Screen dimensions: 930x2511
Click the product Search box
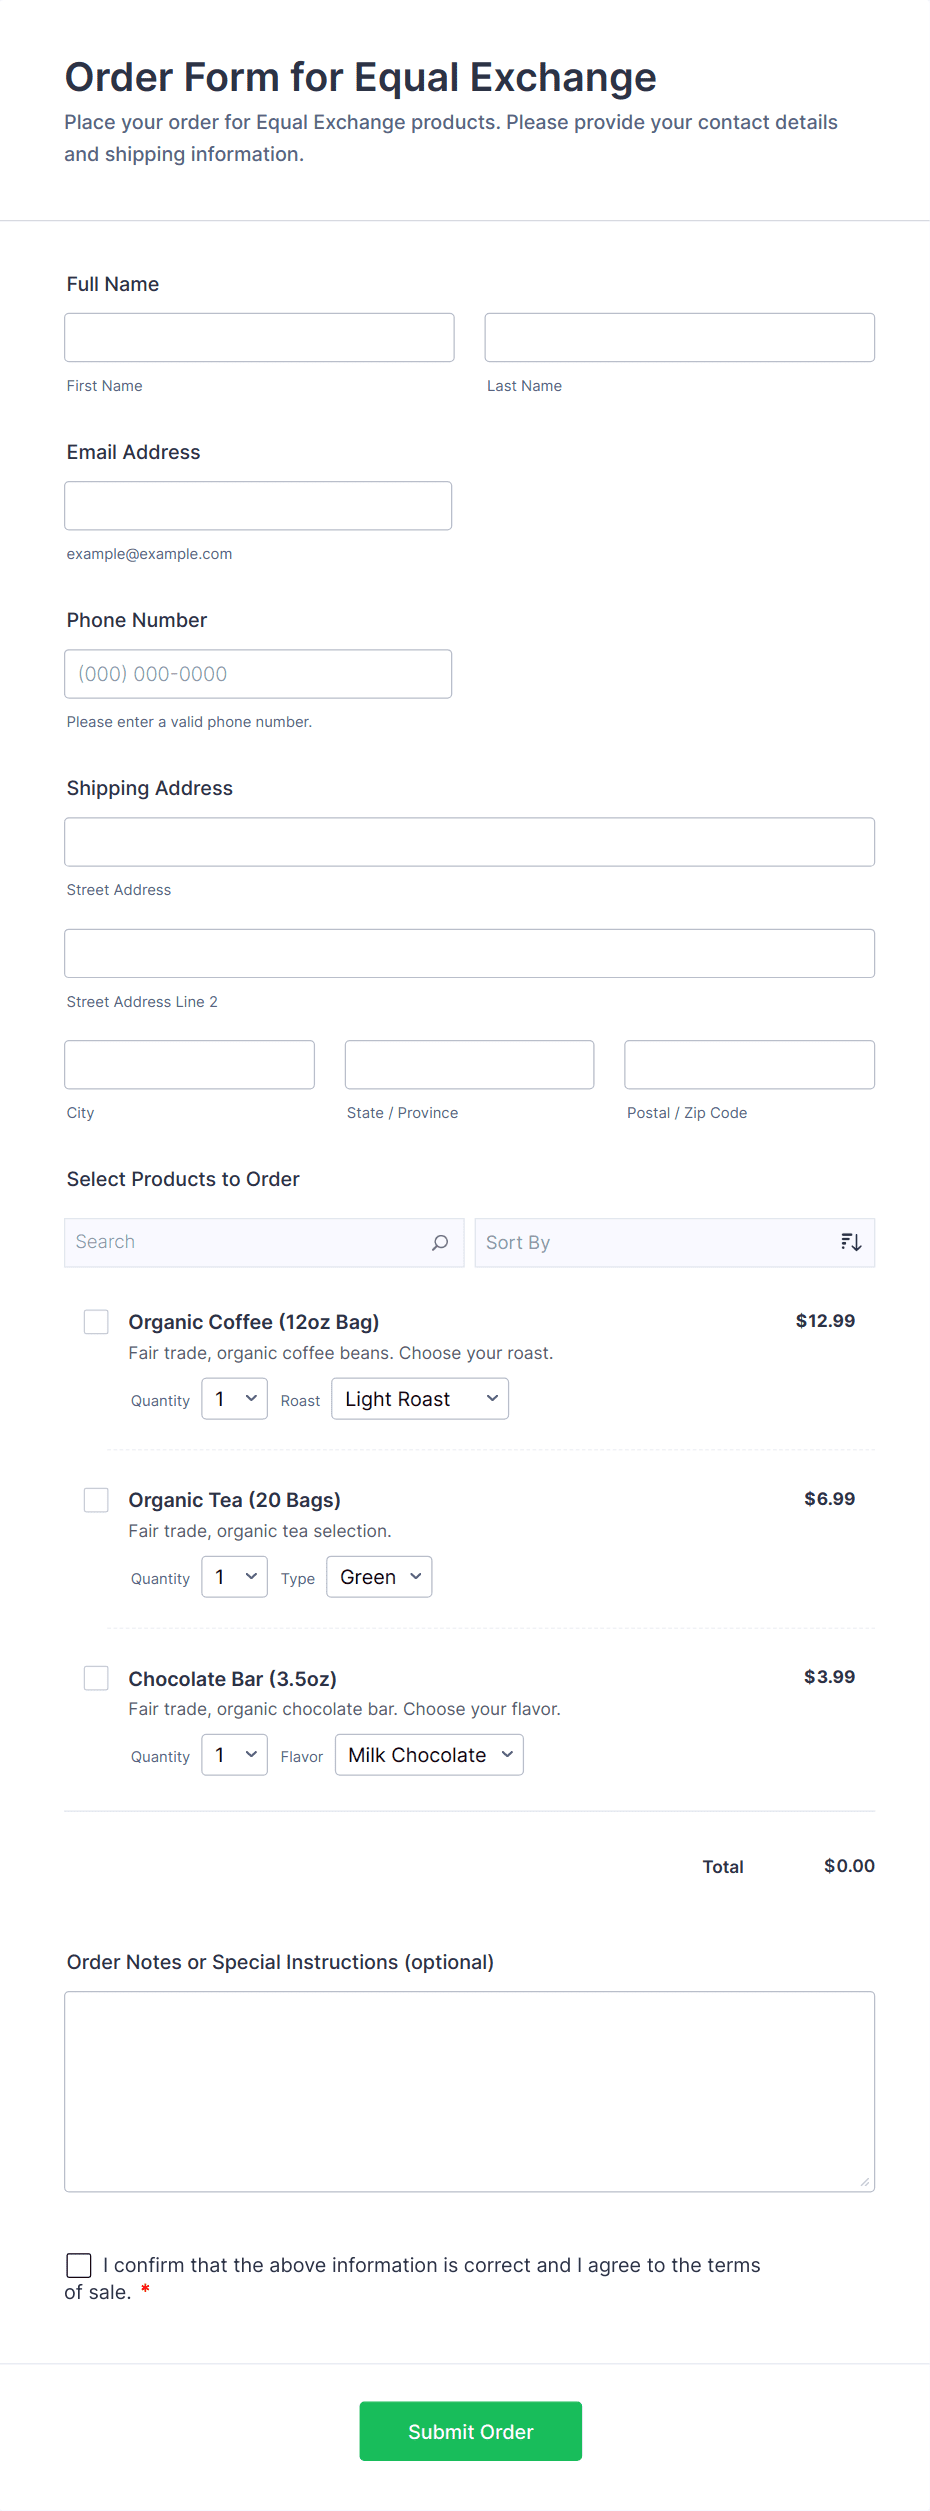[x=250, y=1242]
